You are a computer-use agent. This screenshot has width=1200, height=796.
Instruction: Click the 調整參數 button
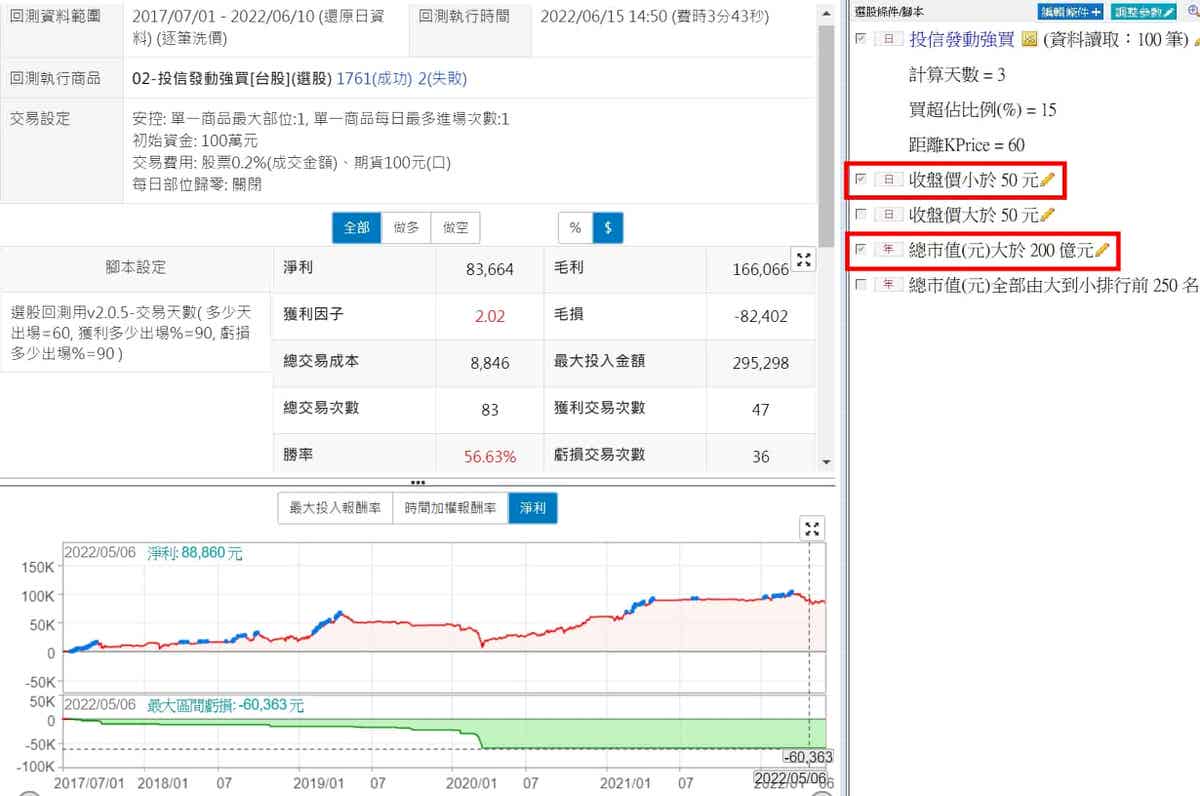tap(1144, 12)
